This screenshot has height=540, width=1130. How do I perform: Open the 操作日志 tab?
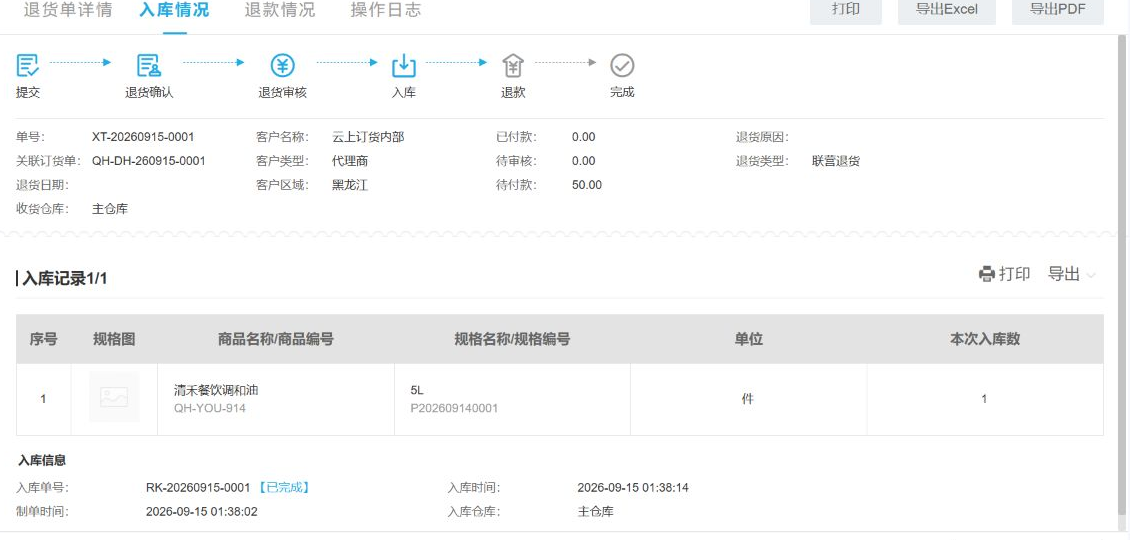(x=386, y=10)
